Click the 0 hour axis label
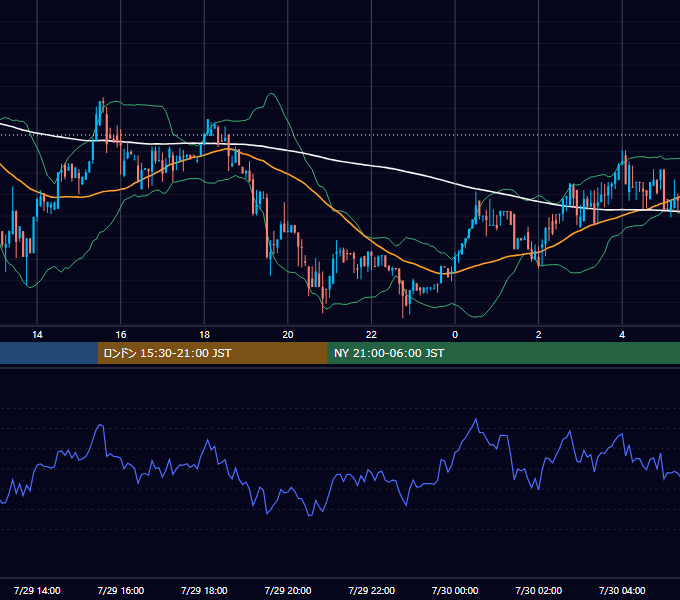 [x=455, y=335]
